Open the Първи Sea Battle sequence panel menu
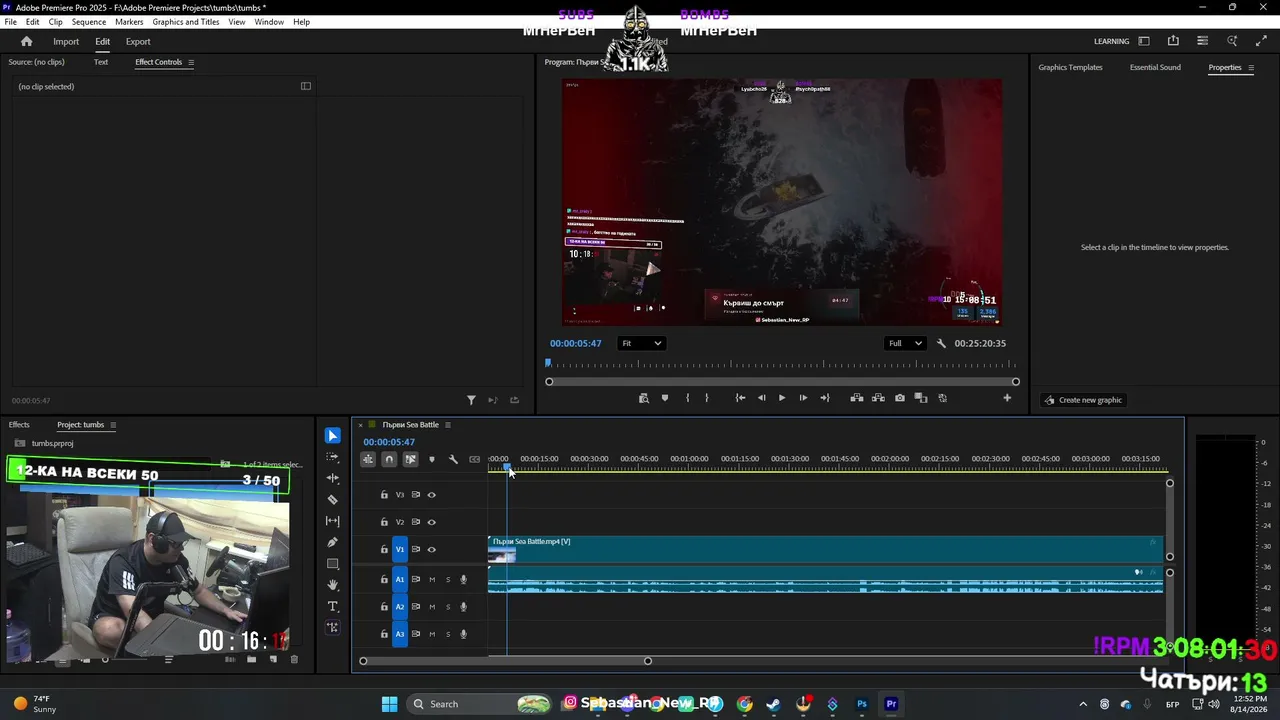This screenshot has width=1280, height=720. click(x=448, y=425)
